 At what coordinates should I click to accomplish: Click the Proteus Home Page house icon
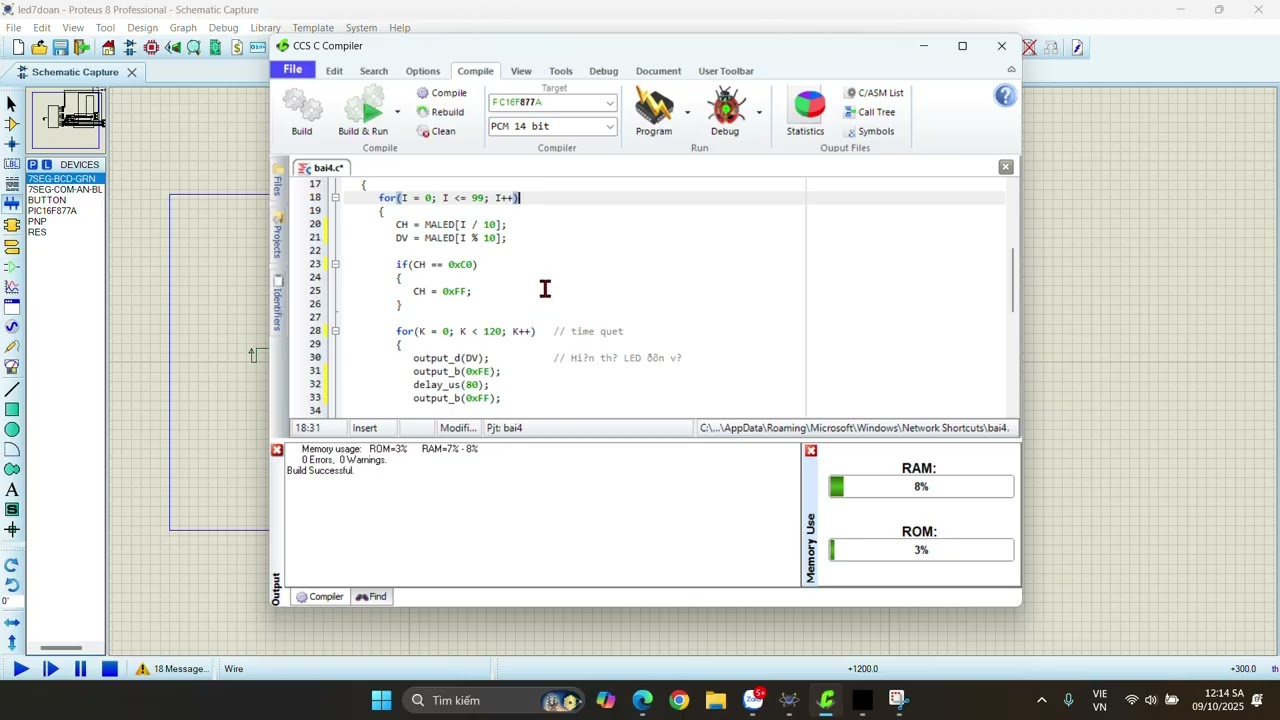coord(108,47)
